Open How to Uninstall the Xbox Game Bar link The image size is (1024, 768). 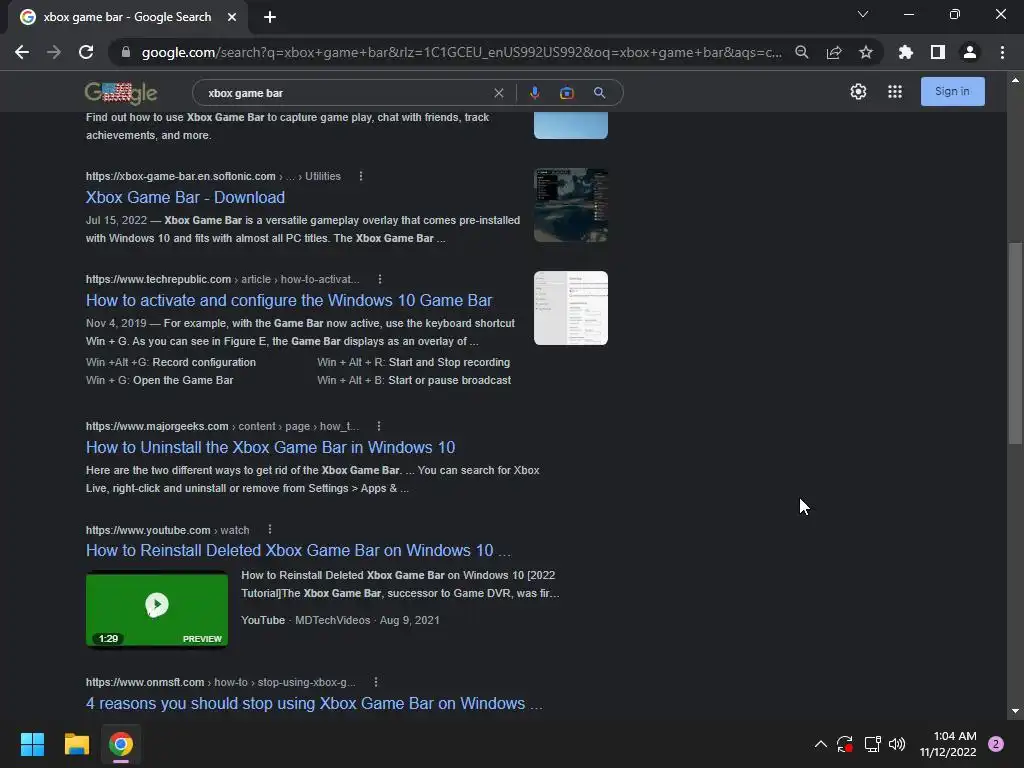tap(270, 447)
